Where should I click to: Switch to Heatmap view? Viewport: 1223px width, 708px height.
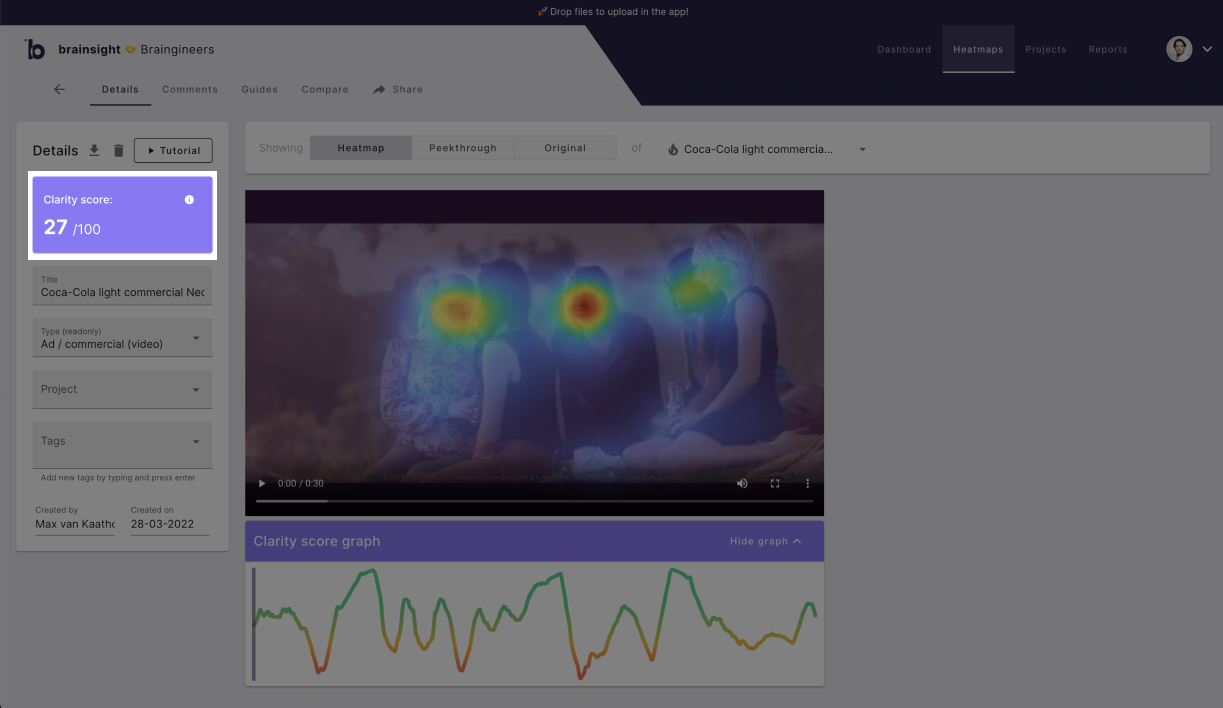[x=361, y=148]
